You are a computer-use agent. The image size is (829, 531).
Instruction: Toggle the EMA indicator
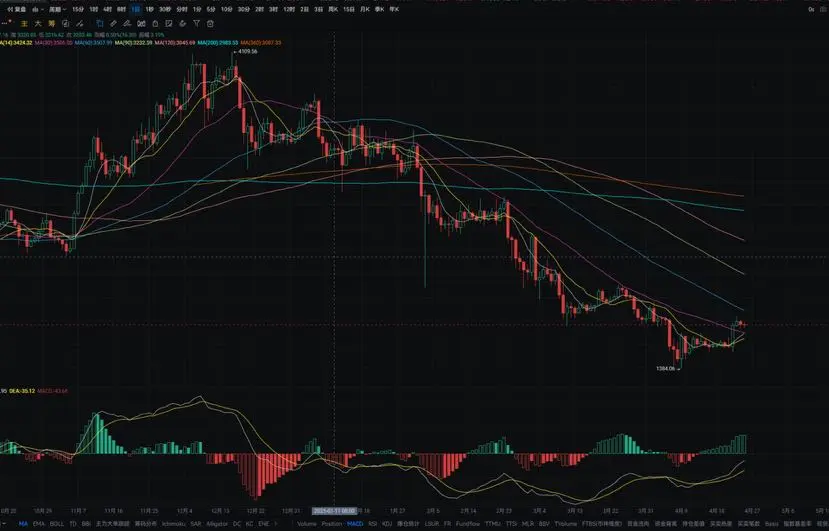[x=39, y=524]
